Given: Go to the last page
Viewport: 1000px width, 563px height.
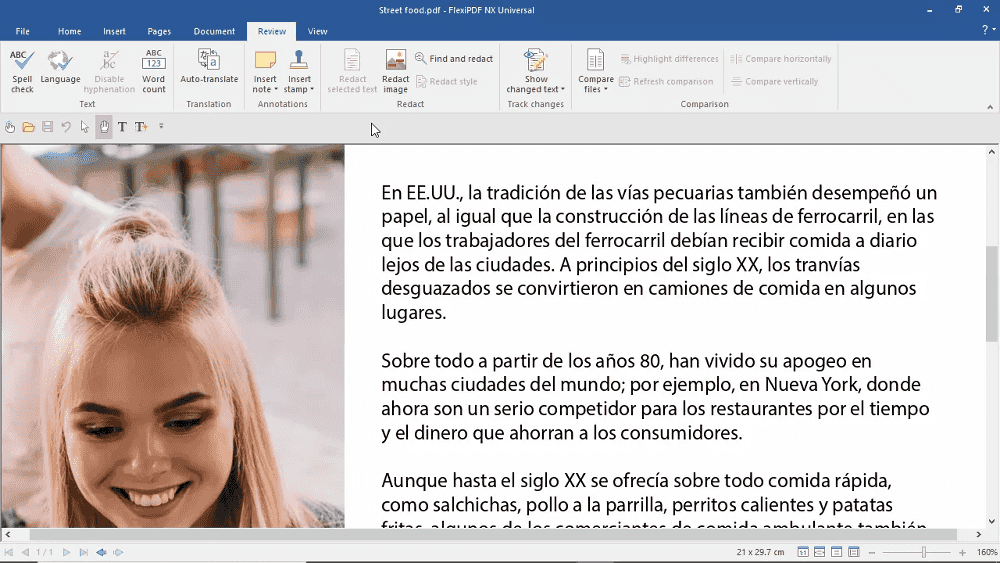Looking at the screenshot, I should click(x=84, y=552).
